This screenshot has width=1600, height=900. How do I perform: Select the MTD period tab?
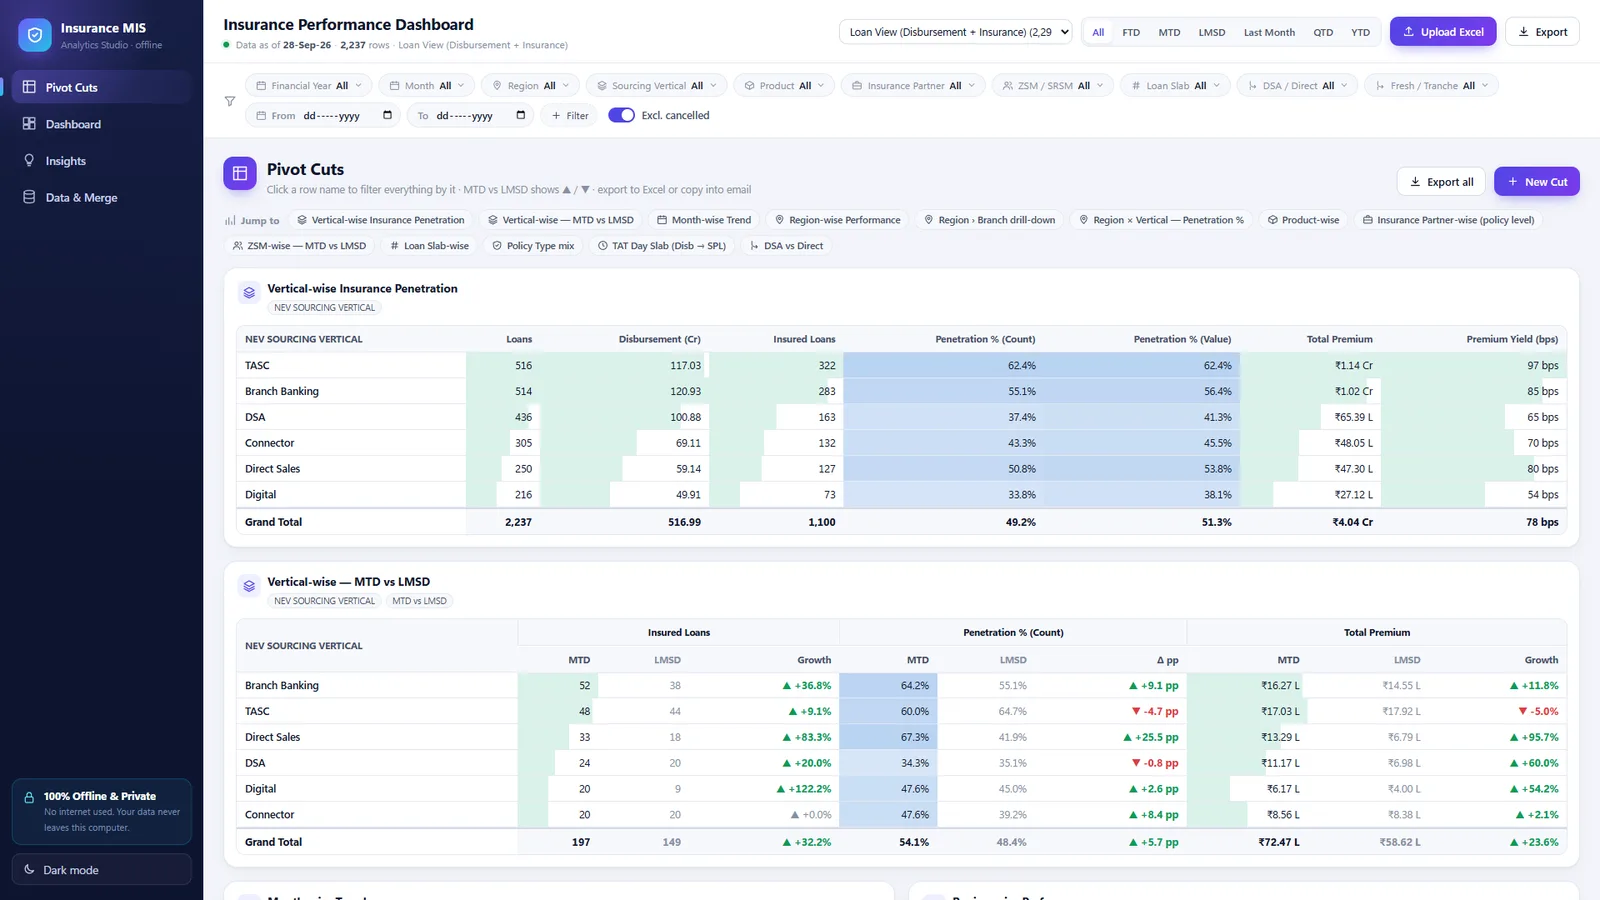(1169, 32)
